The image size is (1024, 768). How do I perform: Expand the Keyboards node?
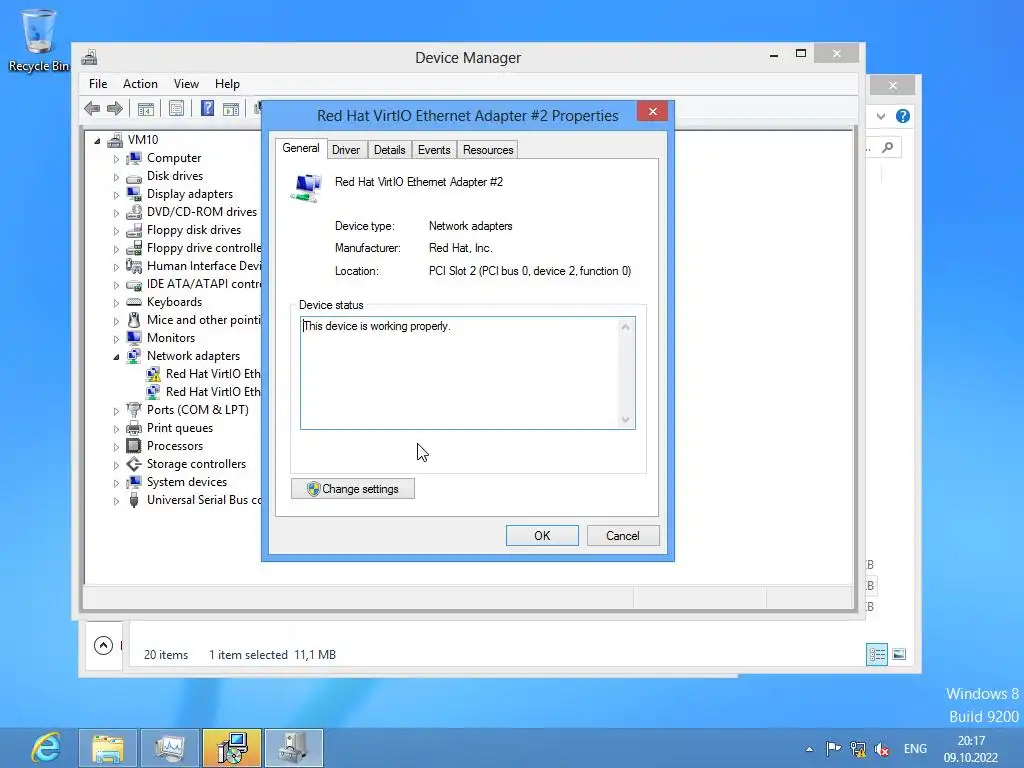tap(116, 303)
